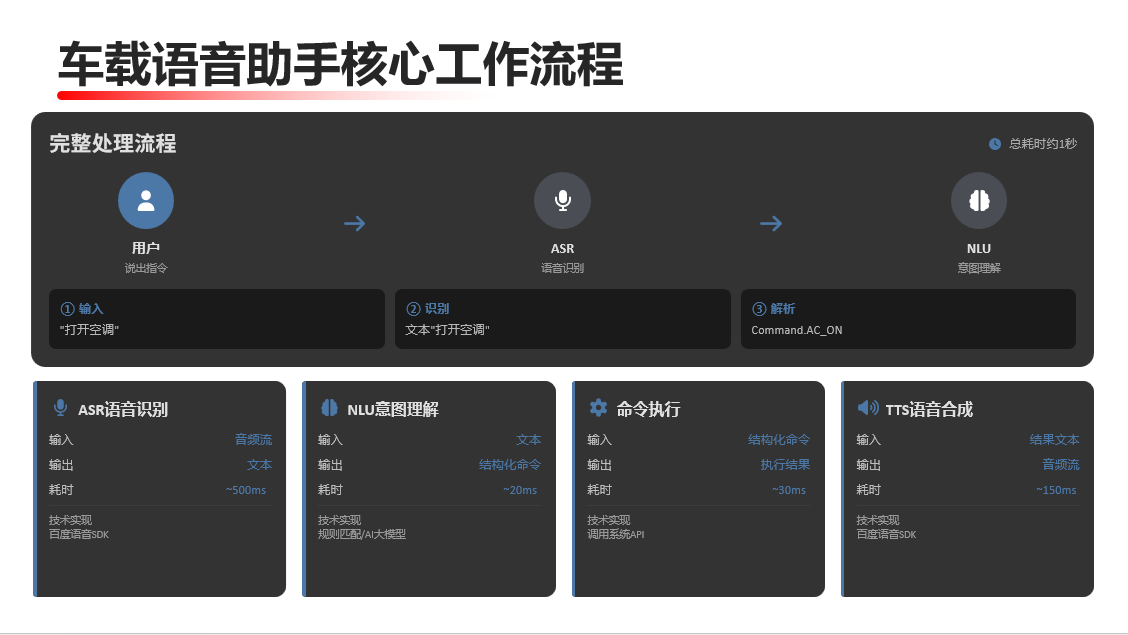Click the 意图理解 caption under NLU
The height and width of the screenshot is (635, 1128).
pos(979,268)
